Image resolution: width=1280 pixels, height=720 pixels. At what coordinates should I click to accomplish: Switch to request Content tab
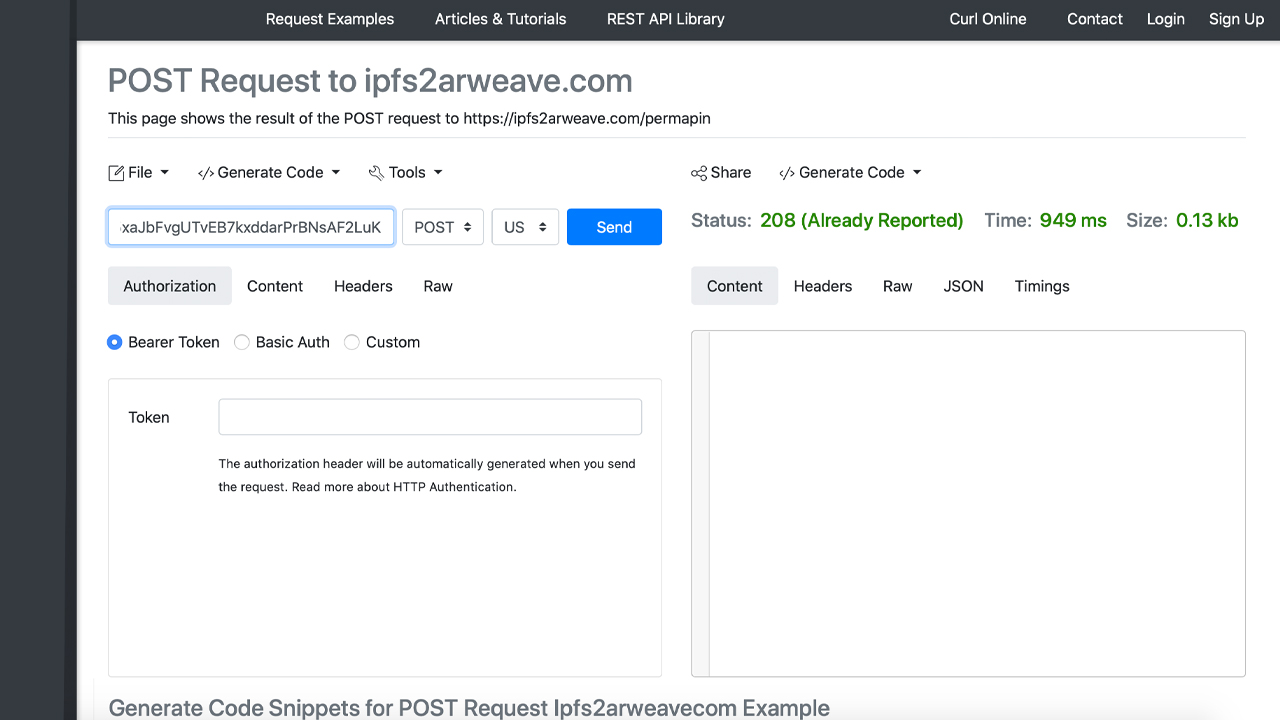[x=275, y=286]
